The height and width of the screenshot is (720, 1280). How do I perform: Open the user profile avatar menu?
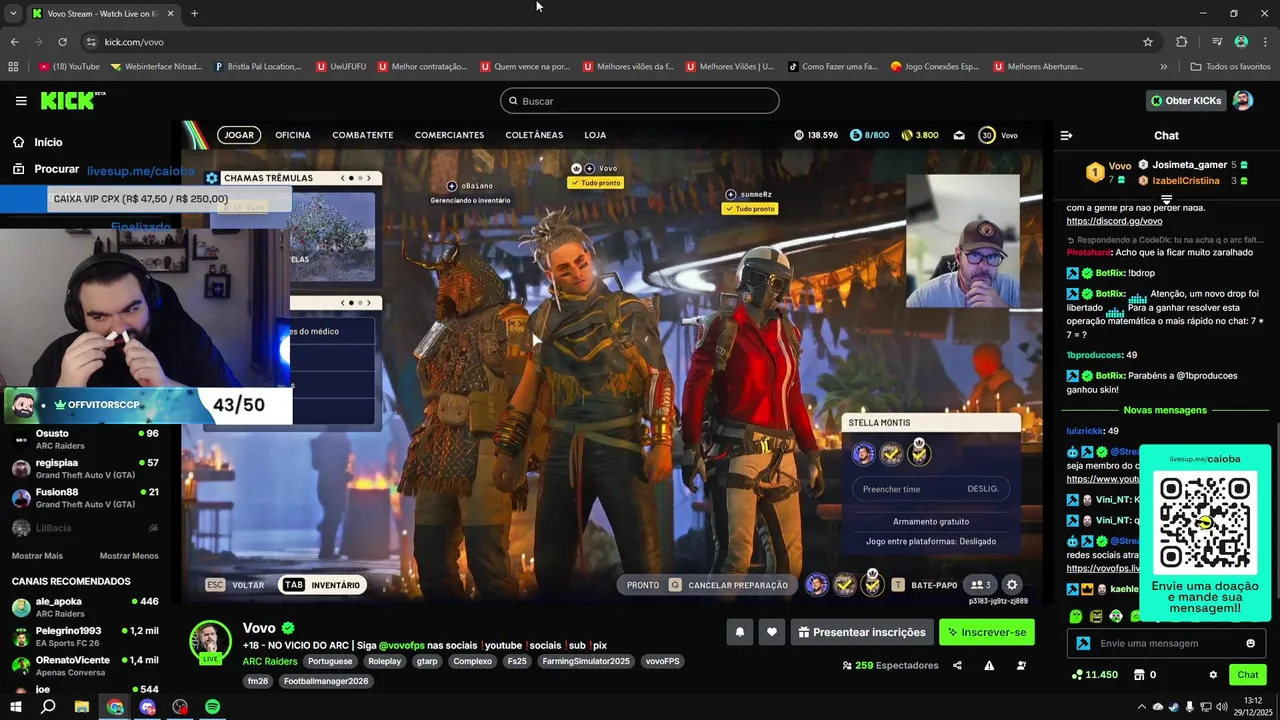1242,101
